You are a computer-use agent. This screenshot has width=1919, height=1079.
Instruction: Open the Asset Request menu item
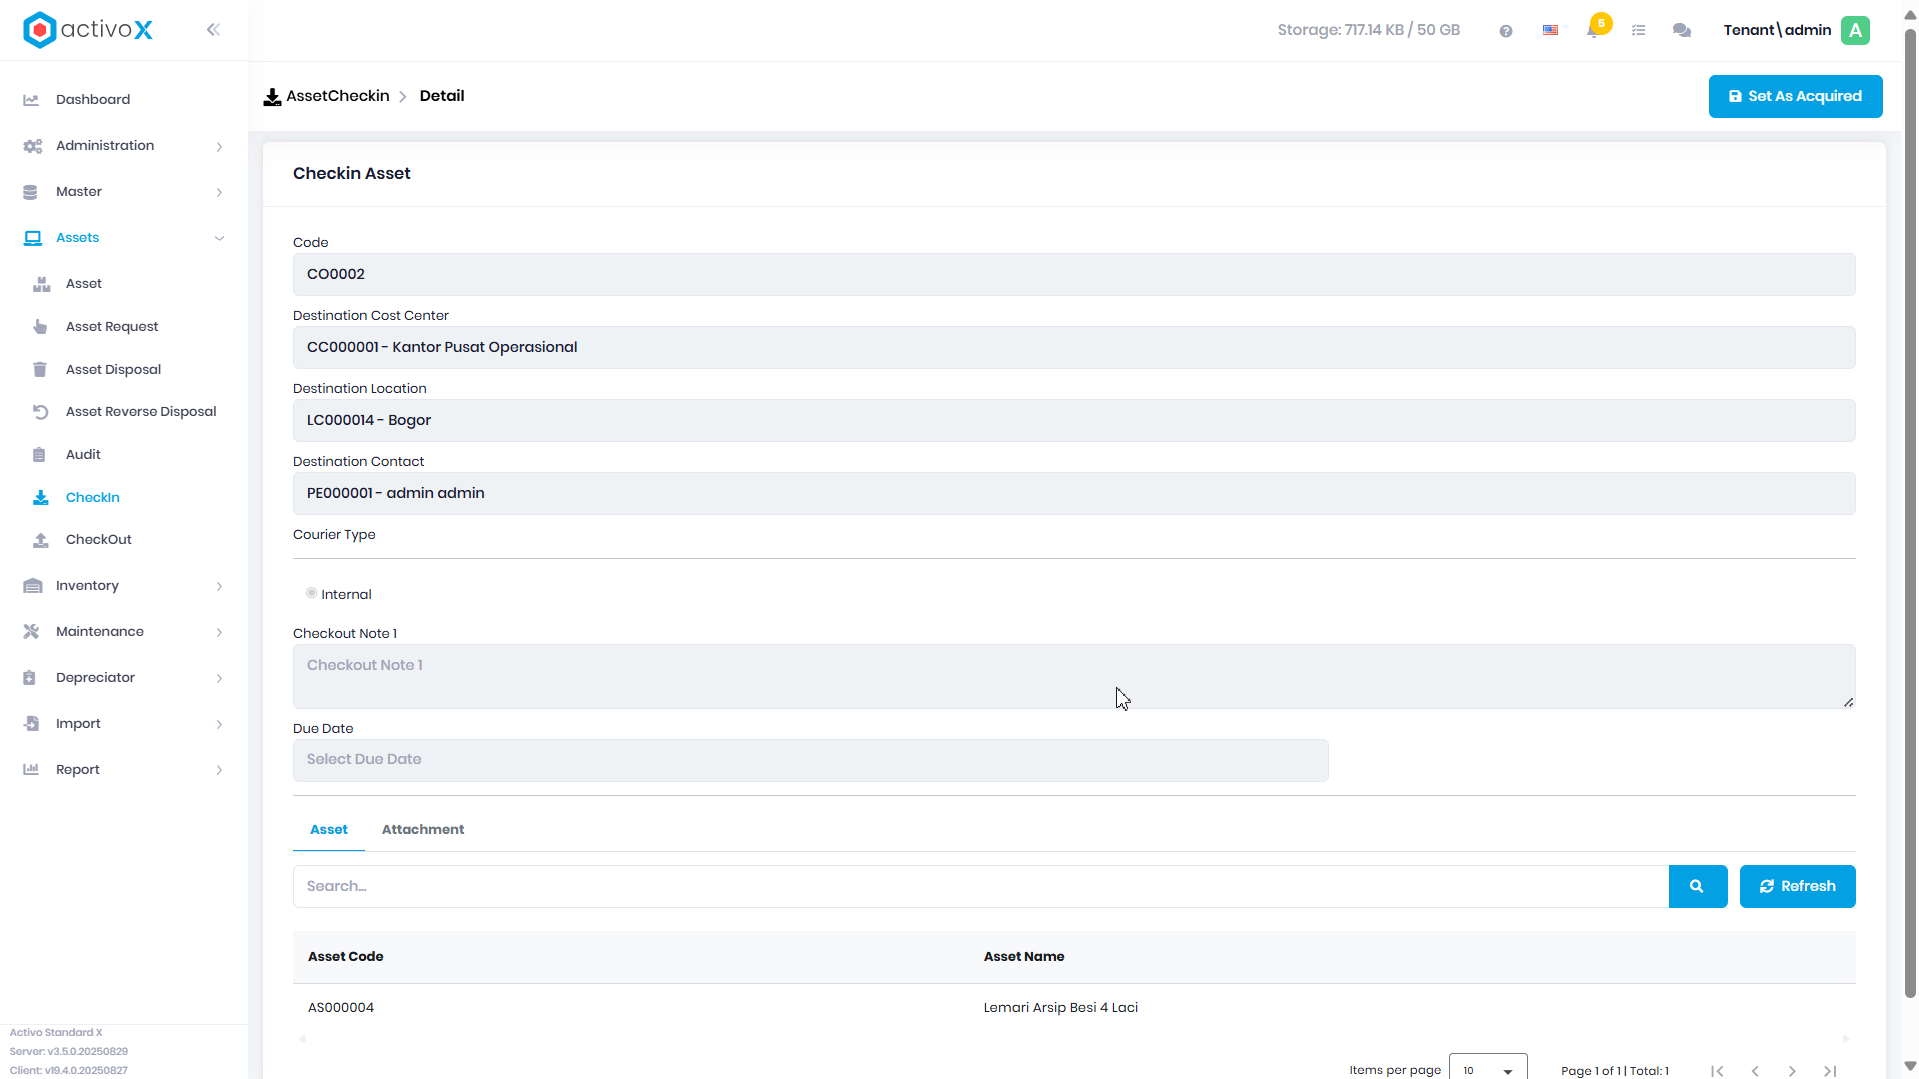click(x=112, y=327)
